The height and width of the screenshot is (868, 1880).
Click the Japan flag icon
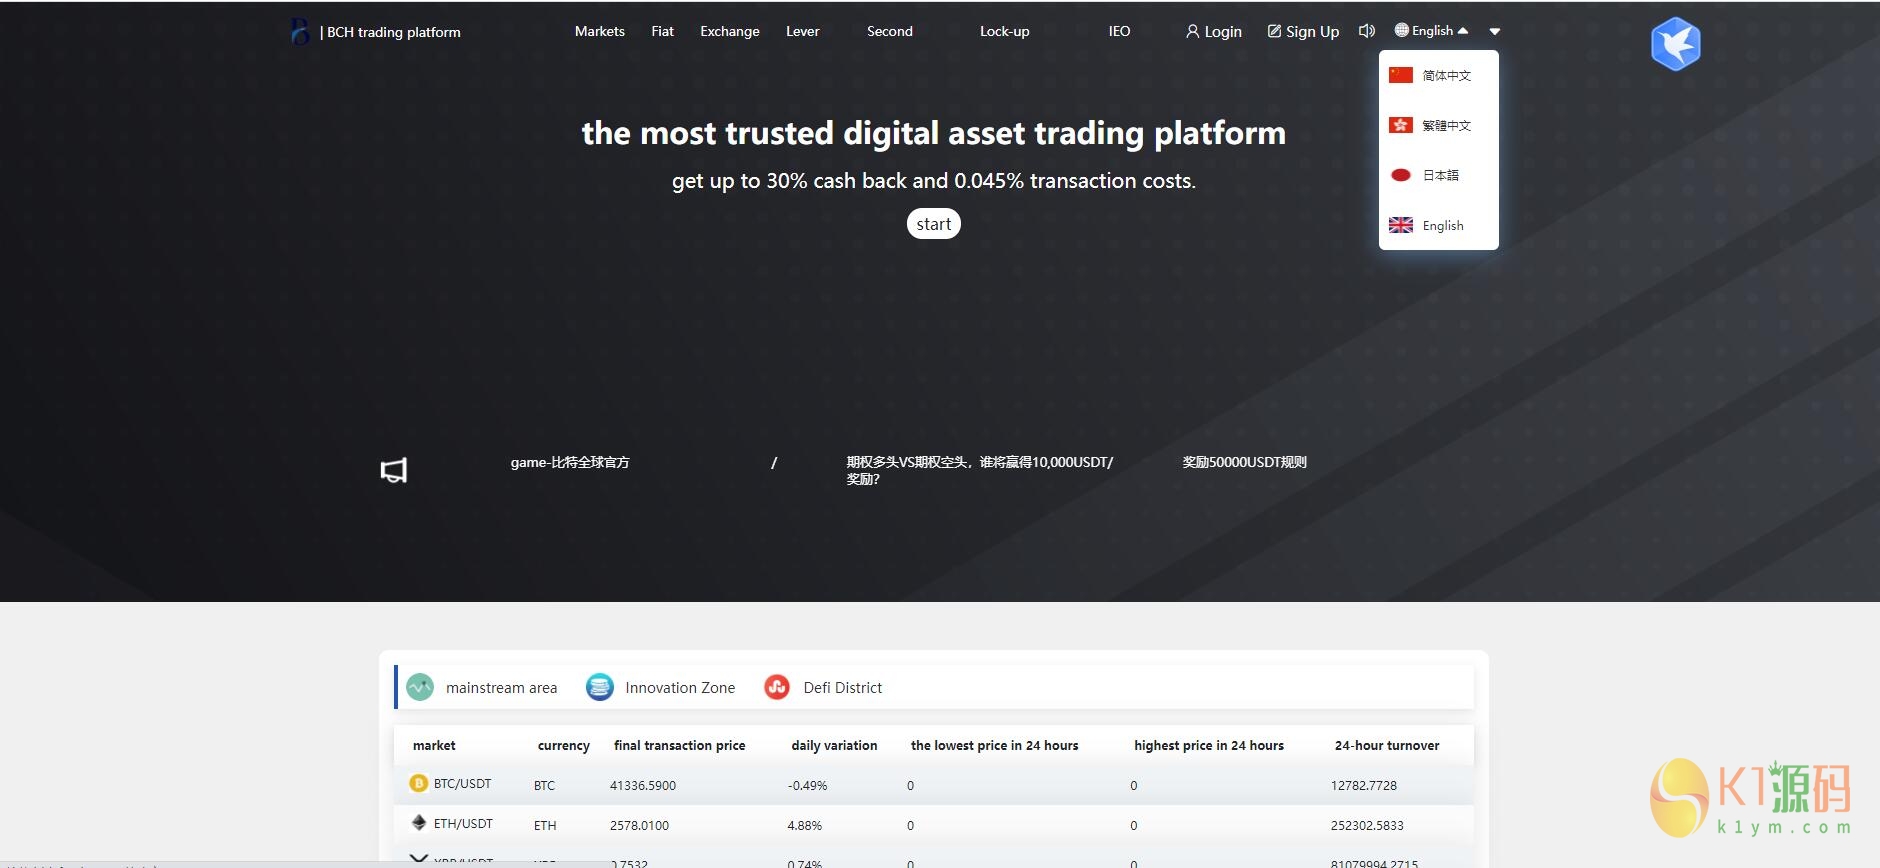click(x=1401, y=175)
